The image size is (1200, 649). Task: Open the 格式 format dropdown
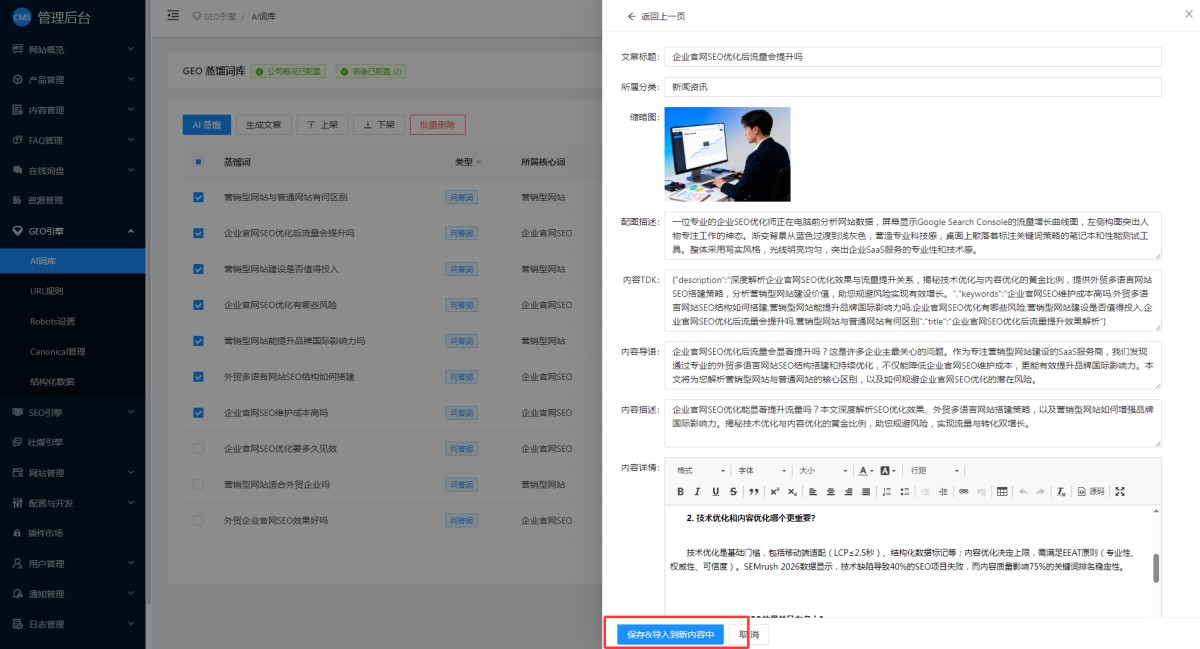[700, 471]
